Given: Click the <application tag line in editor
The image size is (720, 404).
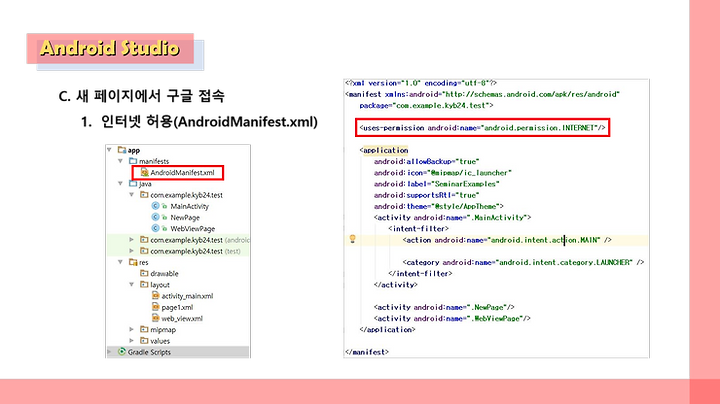Looking at the screenshot, I should click(x=384, y=150).
